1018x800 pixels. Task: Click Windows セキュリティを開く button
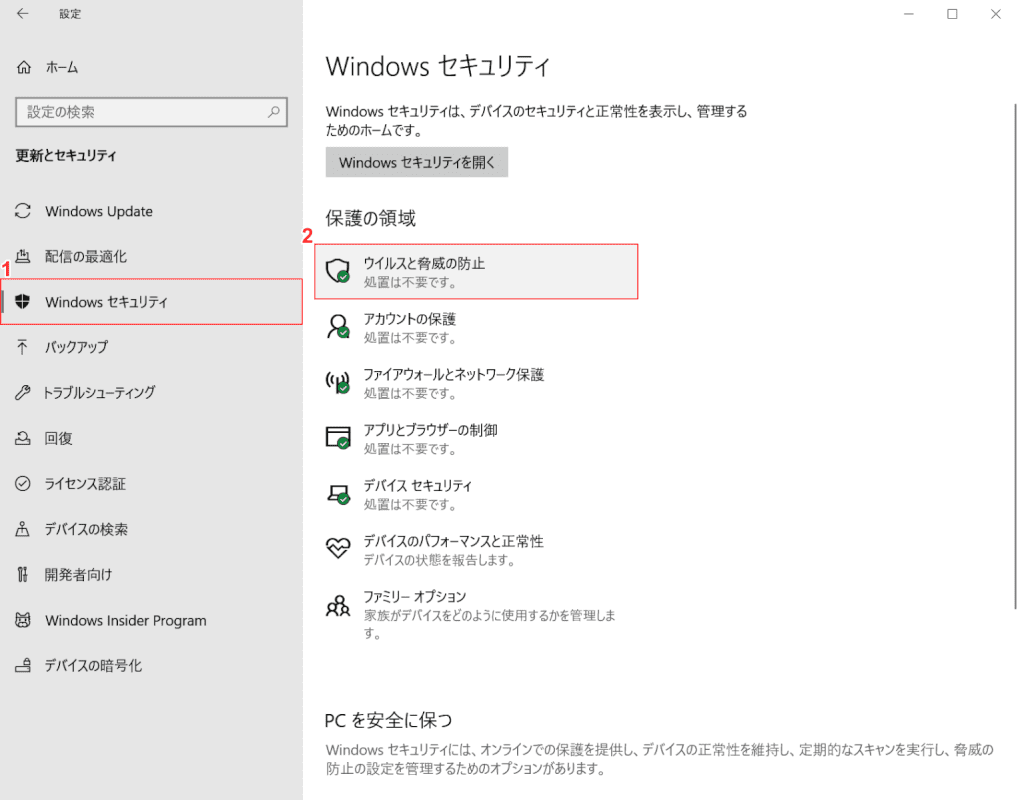(417, 162)
